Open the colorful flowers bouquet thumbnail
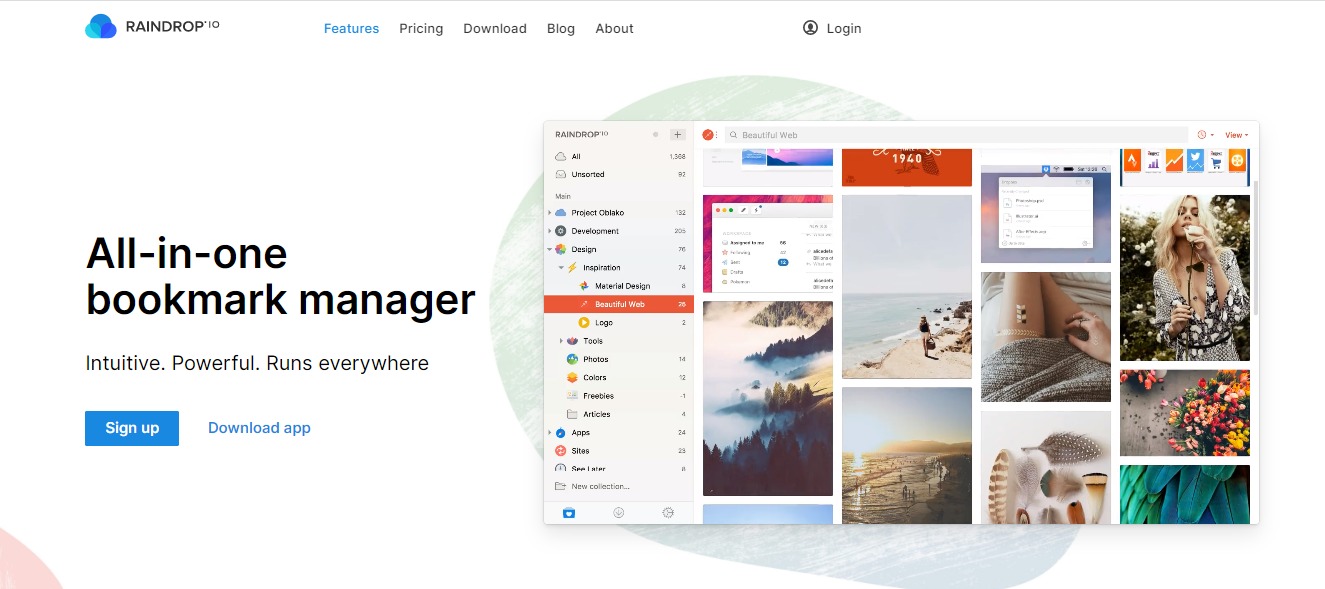Image resolution: width=1325 pixels, height=589 pixels. pyautogui.click(x=1185, y=413)
